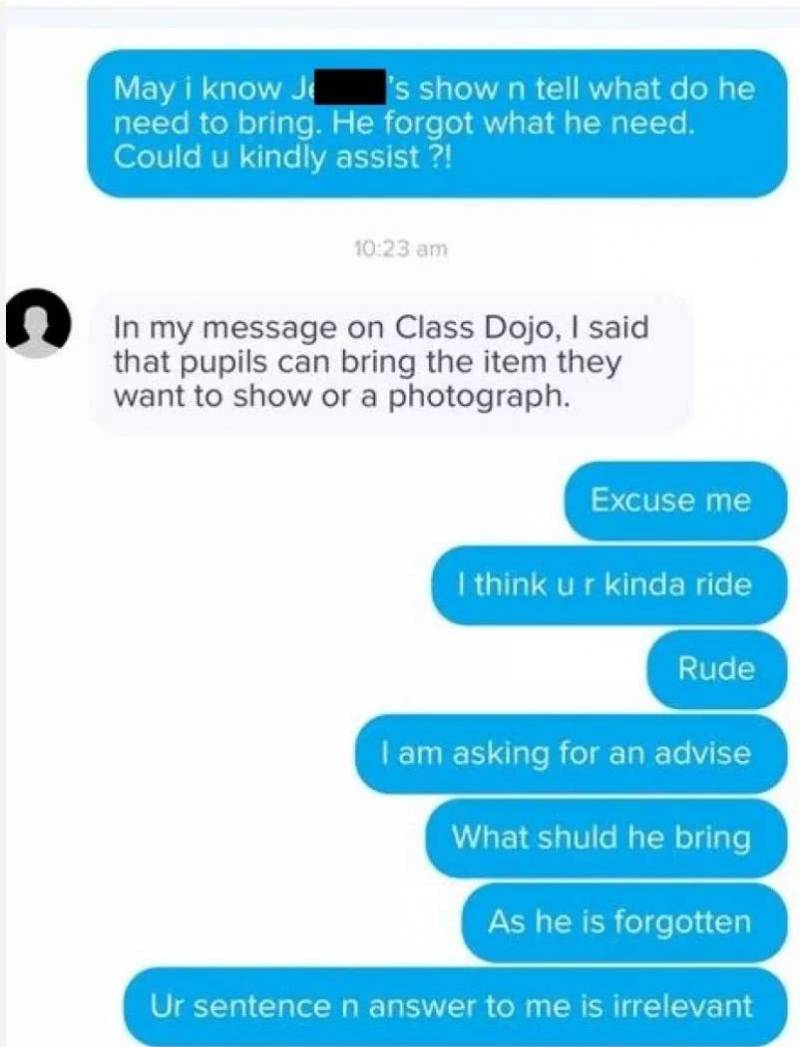Select the teacher's Class Dojo reply bubble
This screenshot has height=1047, width=800.
coord(391,362)
